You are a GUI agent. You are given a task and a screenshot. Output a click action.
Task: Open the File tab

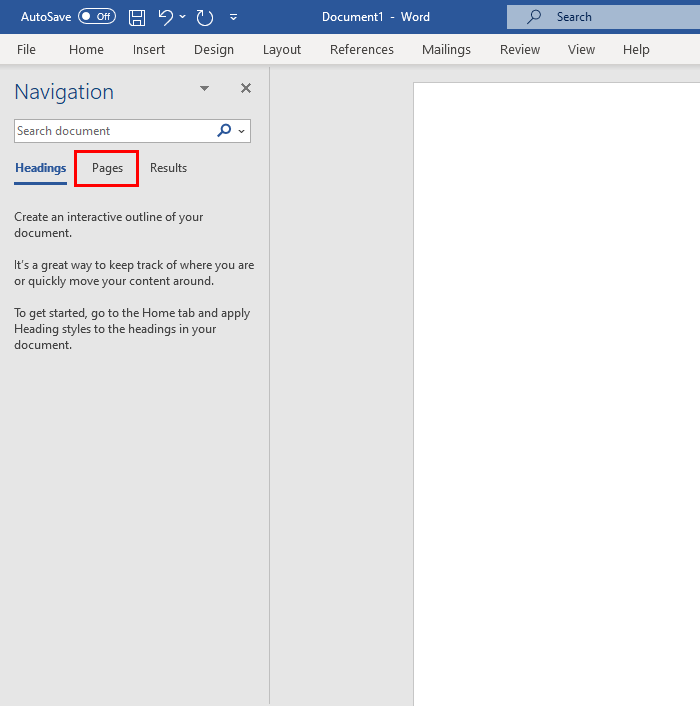[x=26, y=50]
